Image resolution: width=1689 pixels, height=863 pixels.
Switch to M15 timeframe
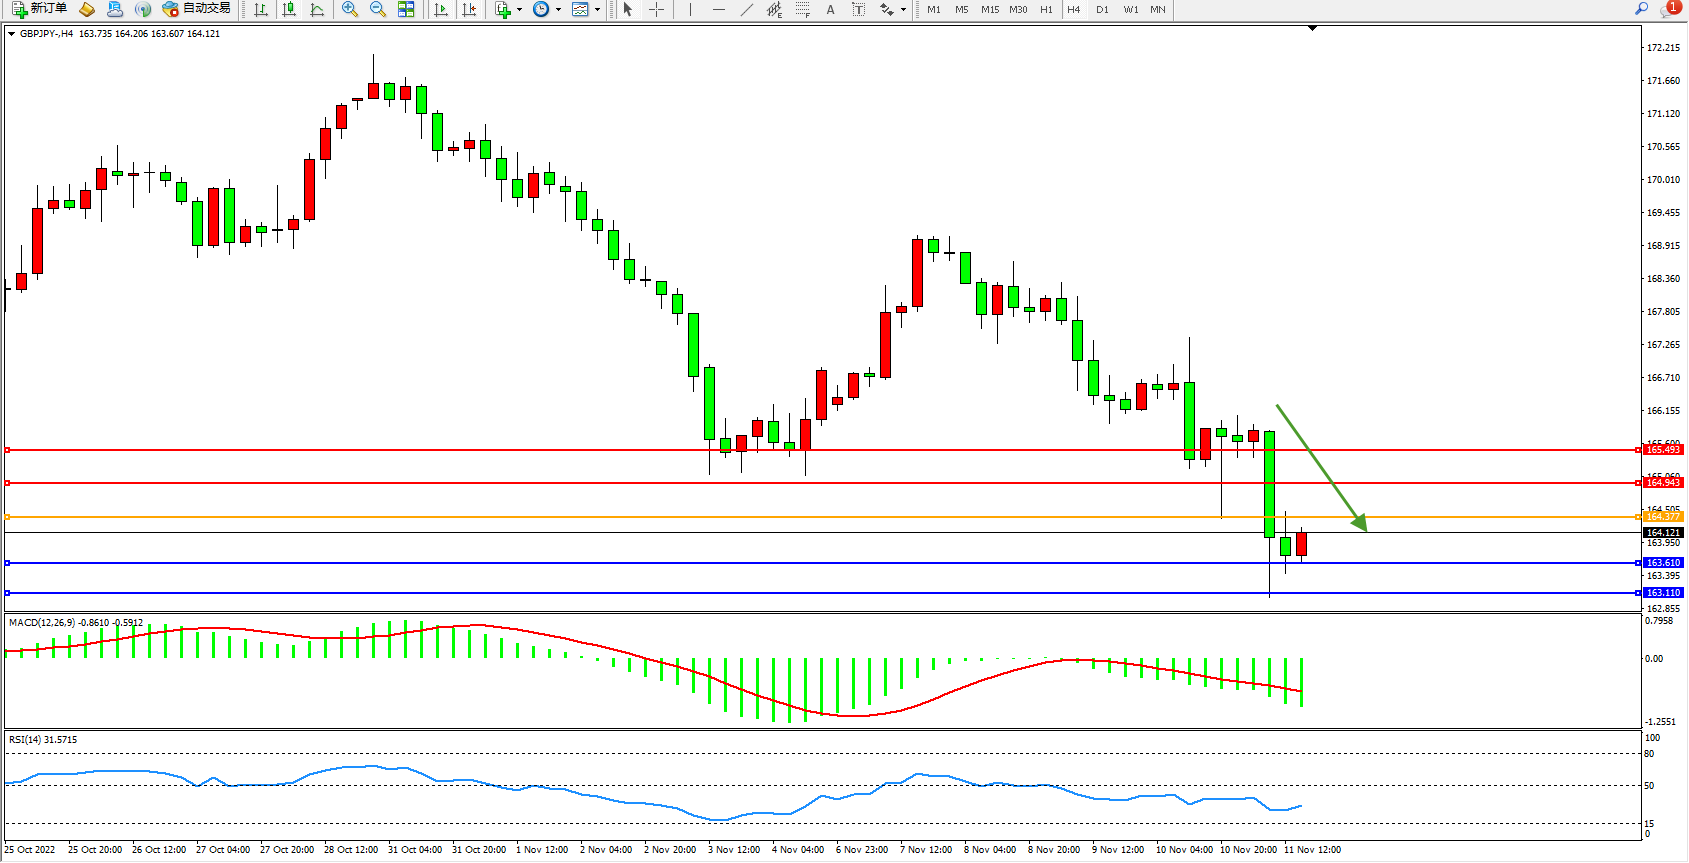[x=989, y=9]
